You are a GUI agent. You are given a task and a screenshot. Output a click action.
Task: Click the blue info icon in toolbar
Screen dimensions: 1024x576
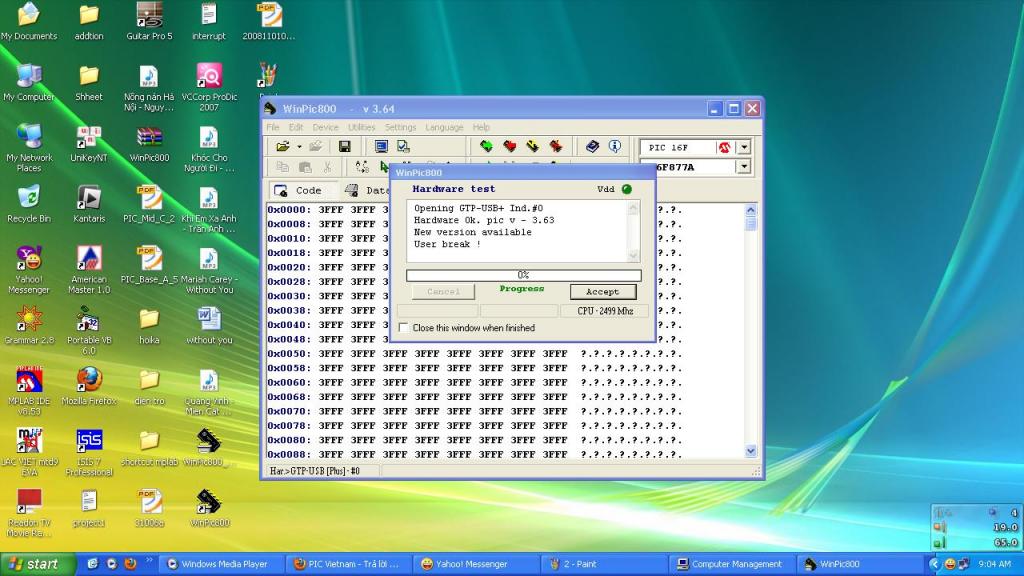click(x=615, y=147)
